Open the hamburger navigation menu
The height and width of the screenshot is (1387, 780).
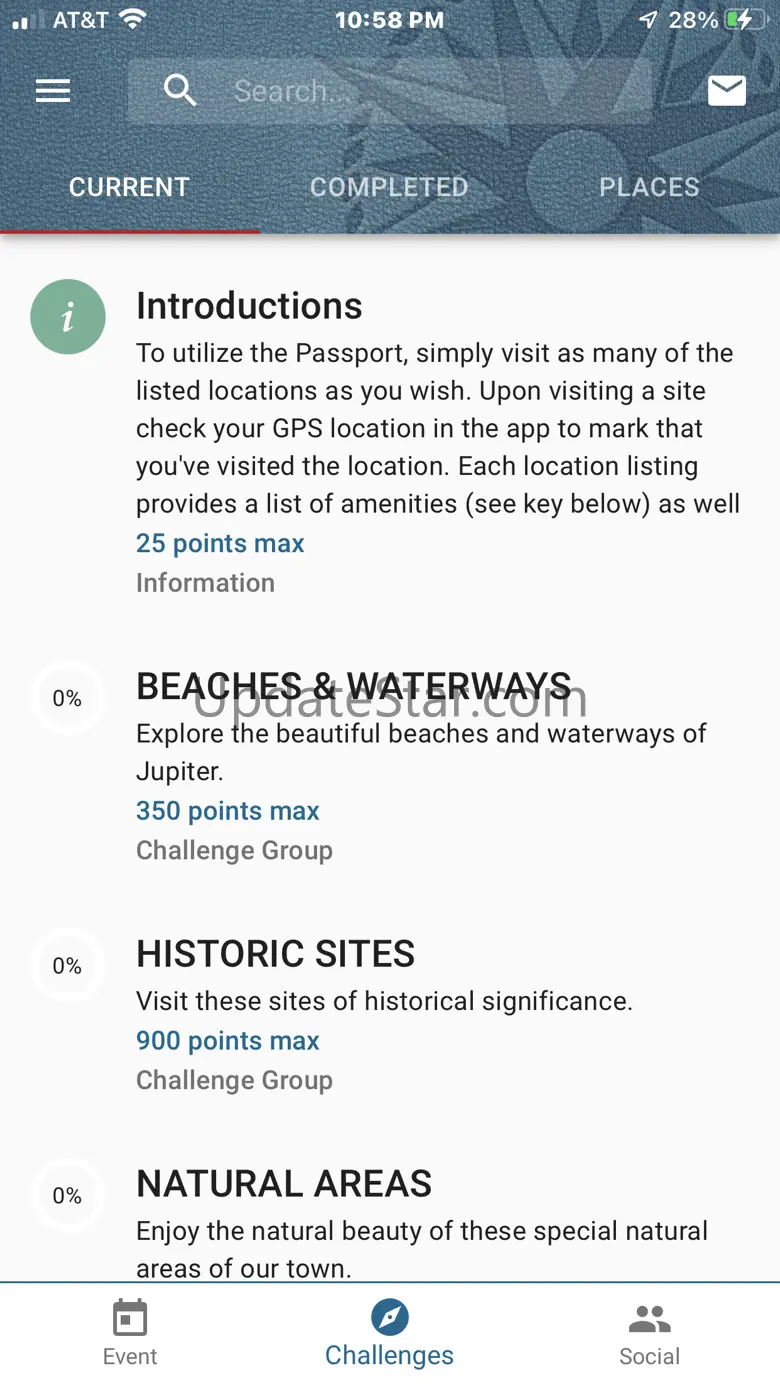tap(53, 91)
